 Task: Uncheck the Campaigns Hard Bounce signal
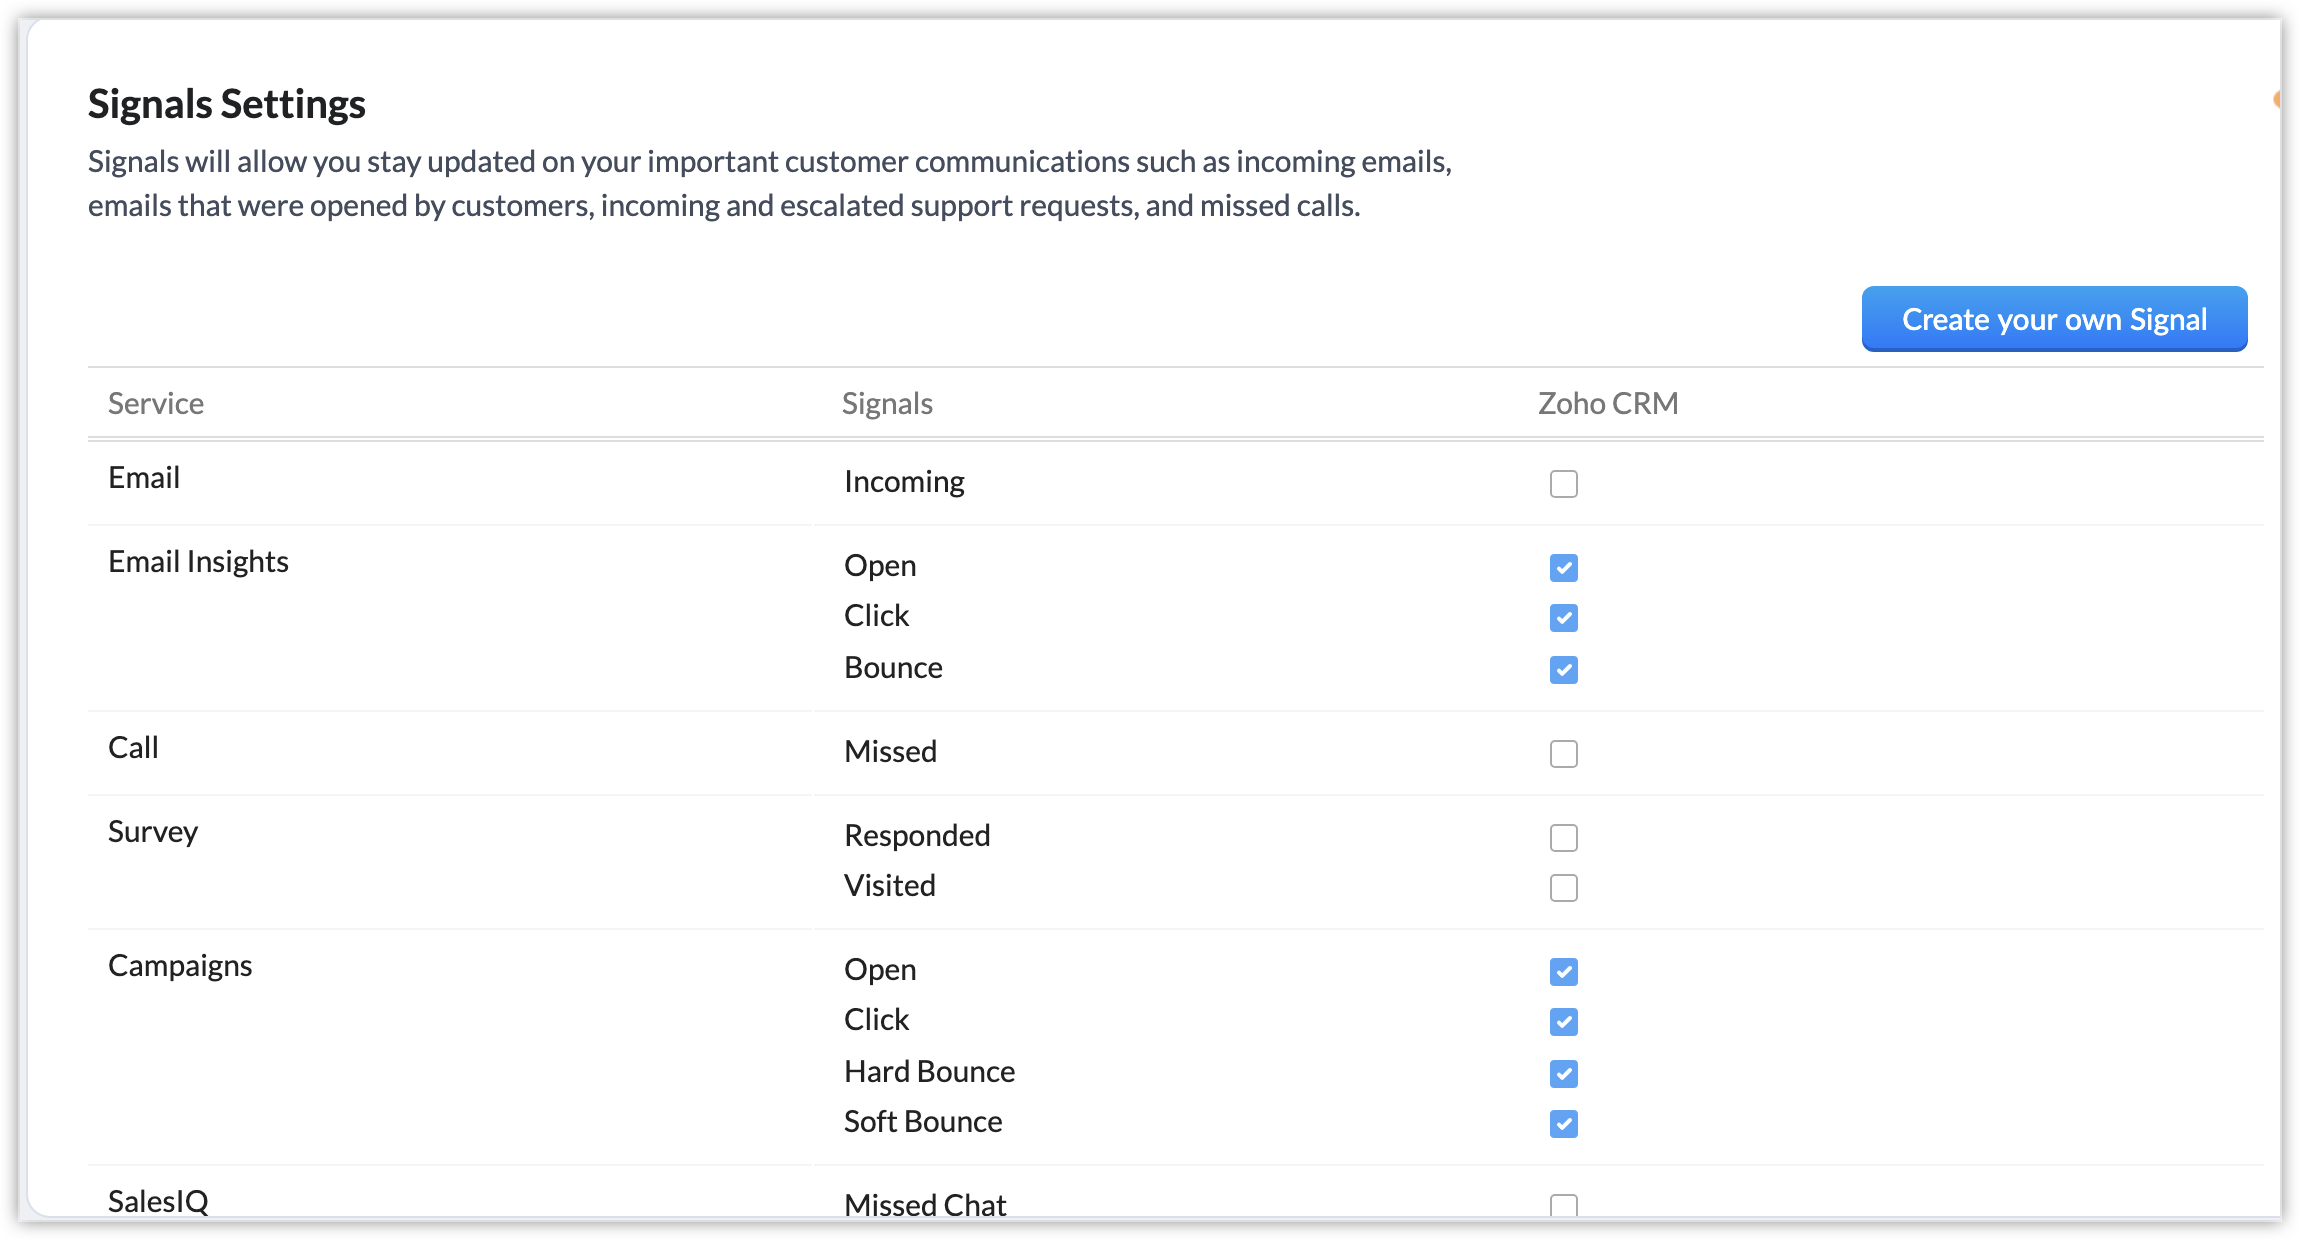pos(1563,1074)
